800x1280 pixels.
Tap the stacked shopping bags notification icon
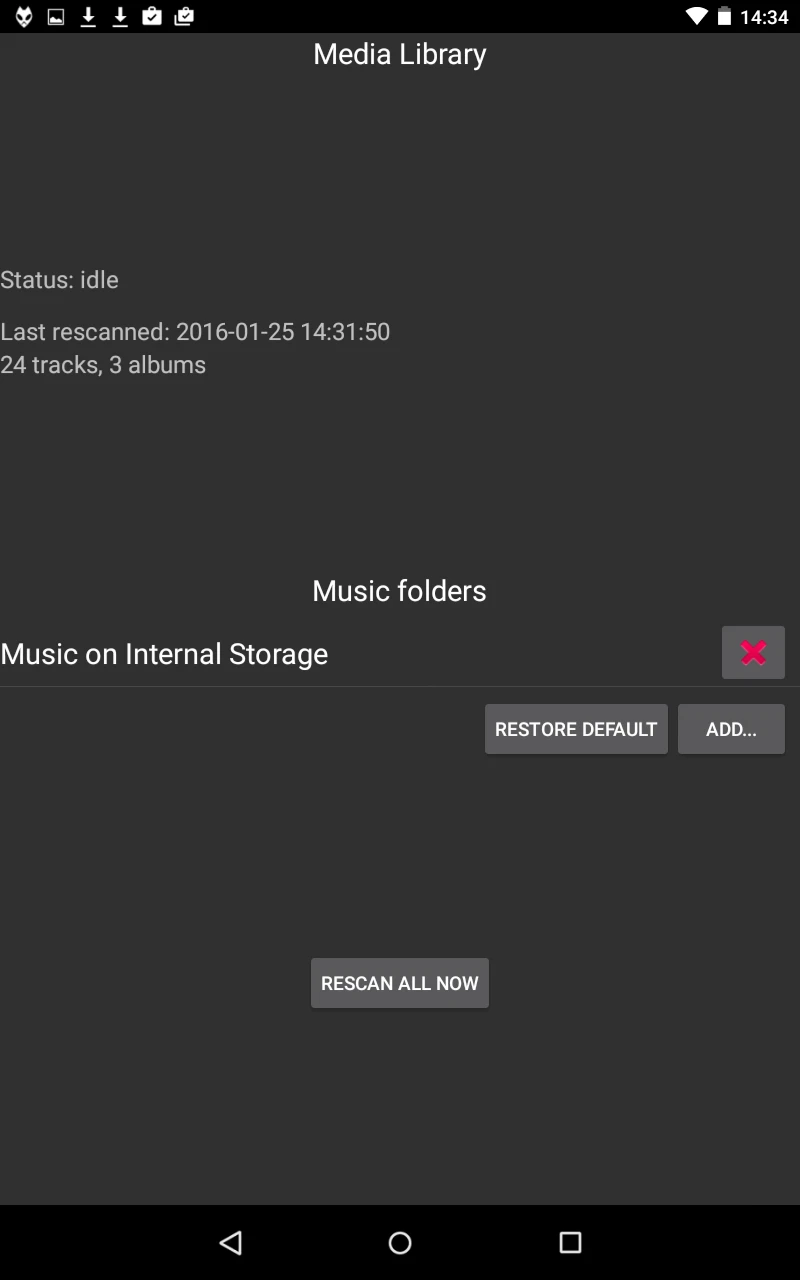pos(184,16)
